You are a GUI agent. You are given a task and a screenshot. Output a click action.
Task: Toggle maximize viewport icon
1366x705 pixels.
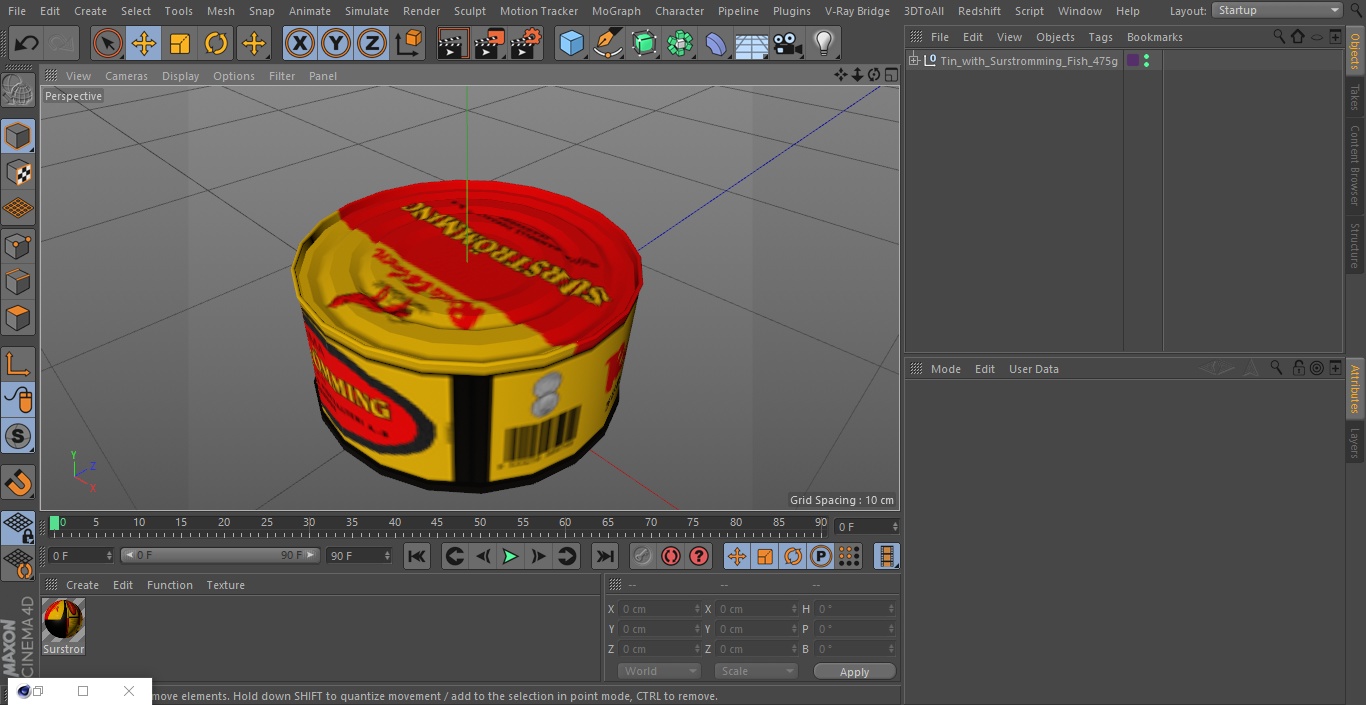coord(890,75)
